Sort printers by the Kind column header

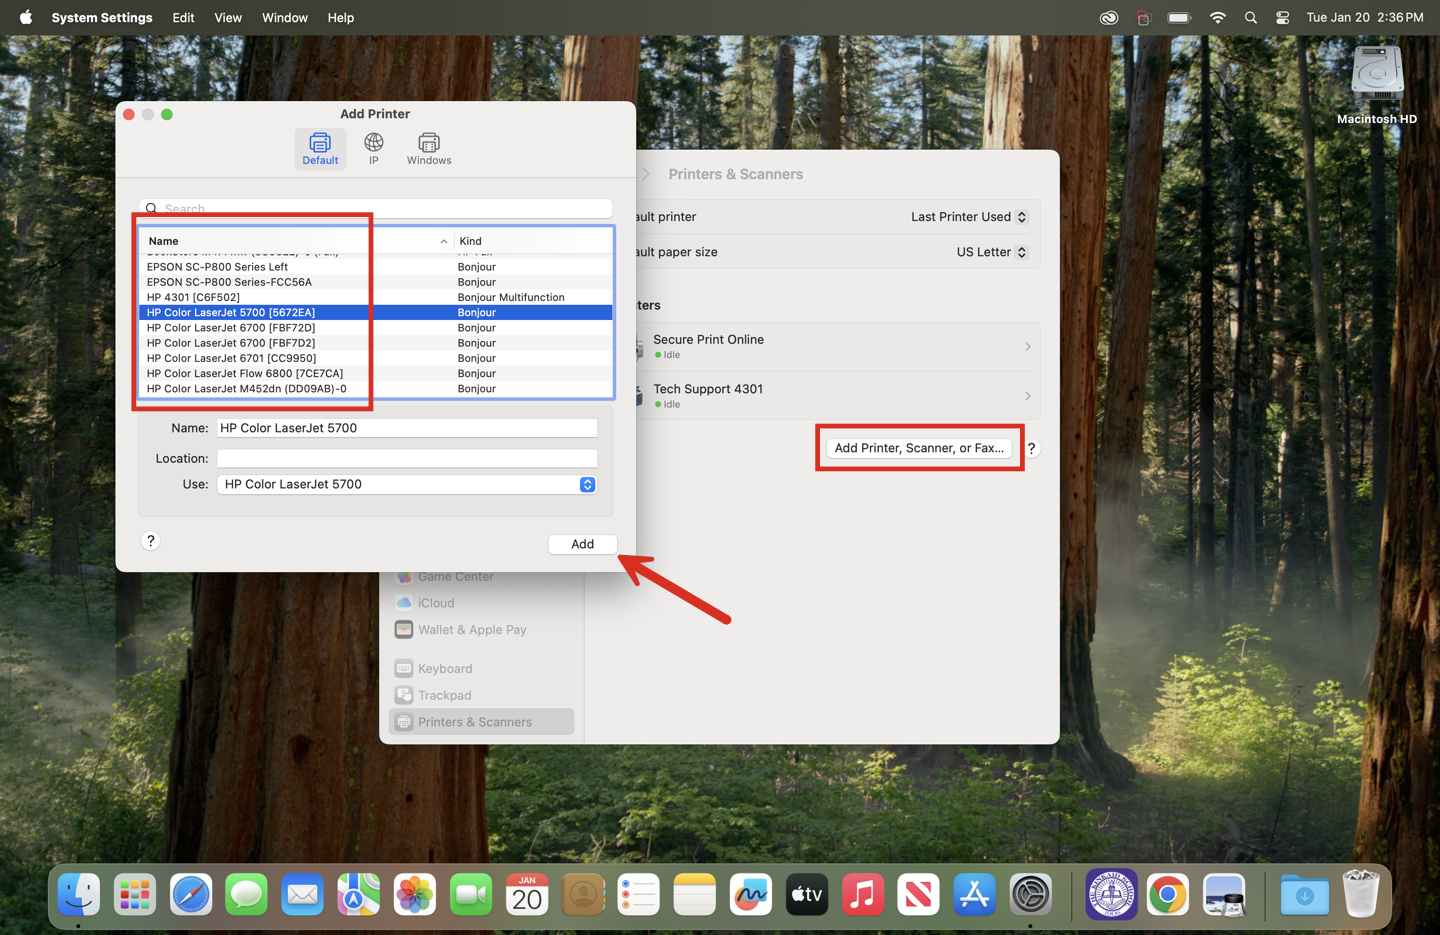point(533,241)
